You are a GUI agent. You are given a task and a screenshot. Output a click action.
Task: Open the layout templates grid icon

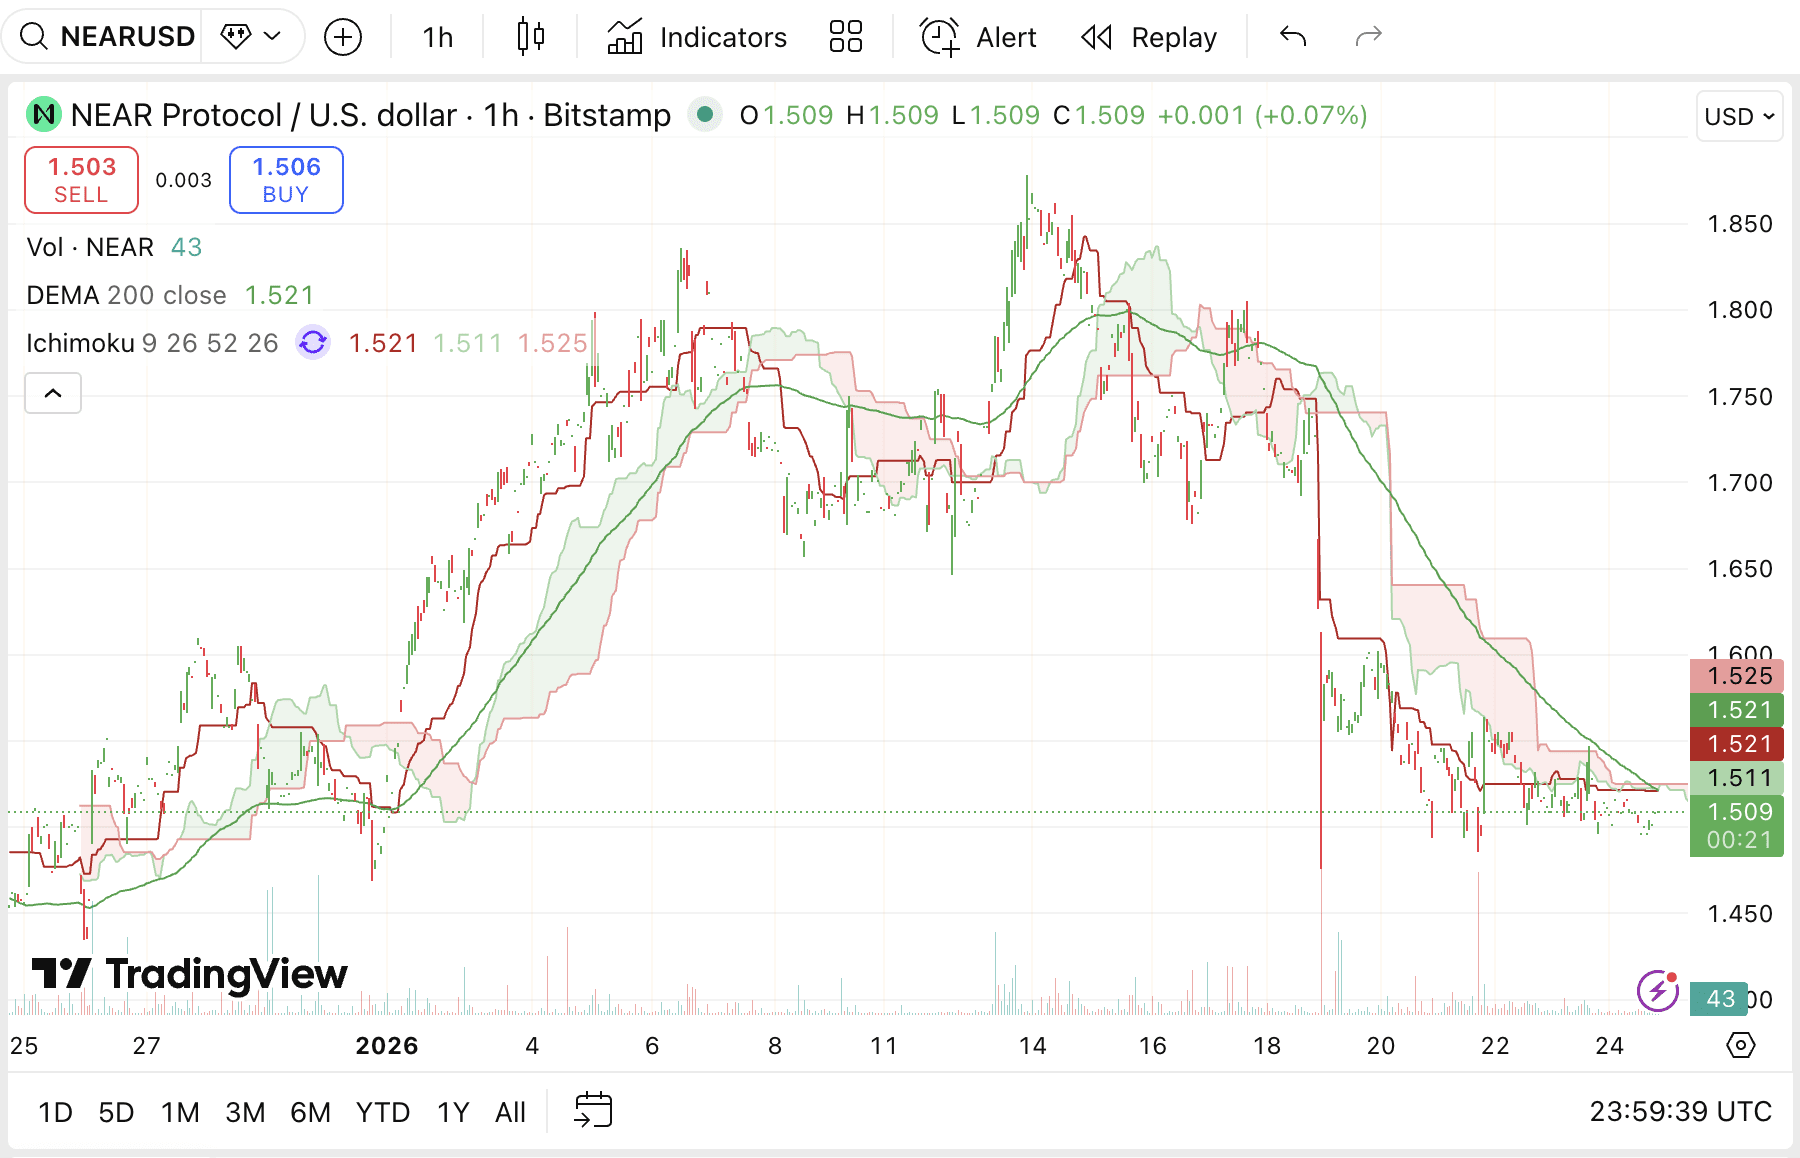[x=845, y=37]
